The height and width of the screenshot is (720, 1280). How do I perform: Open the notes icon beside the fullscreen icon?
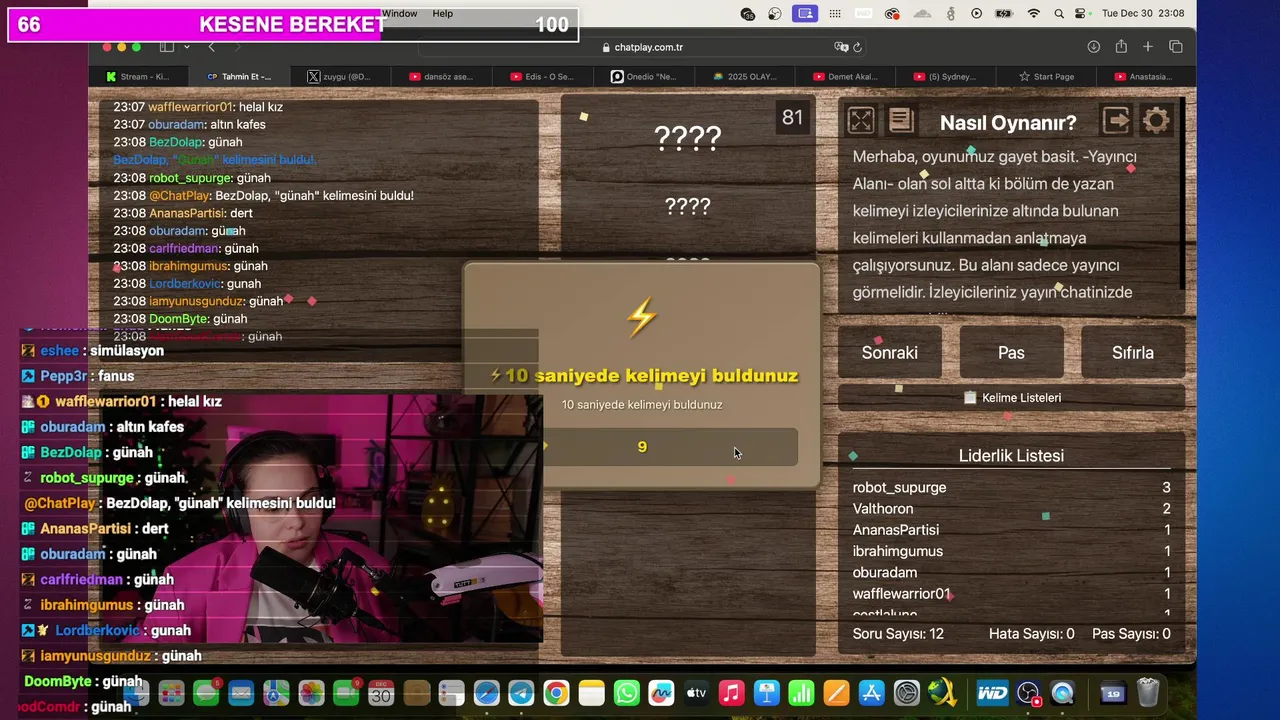901,121
